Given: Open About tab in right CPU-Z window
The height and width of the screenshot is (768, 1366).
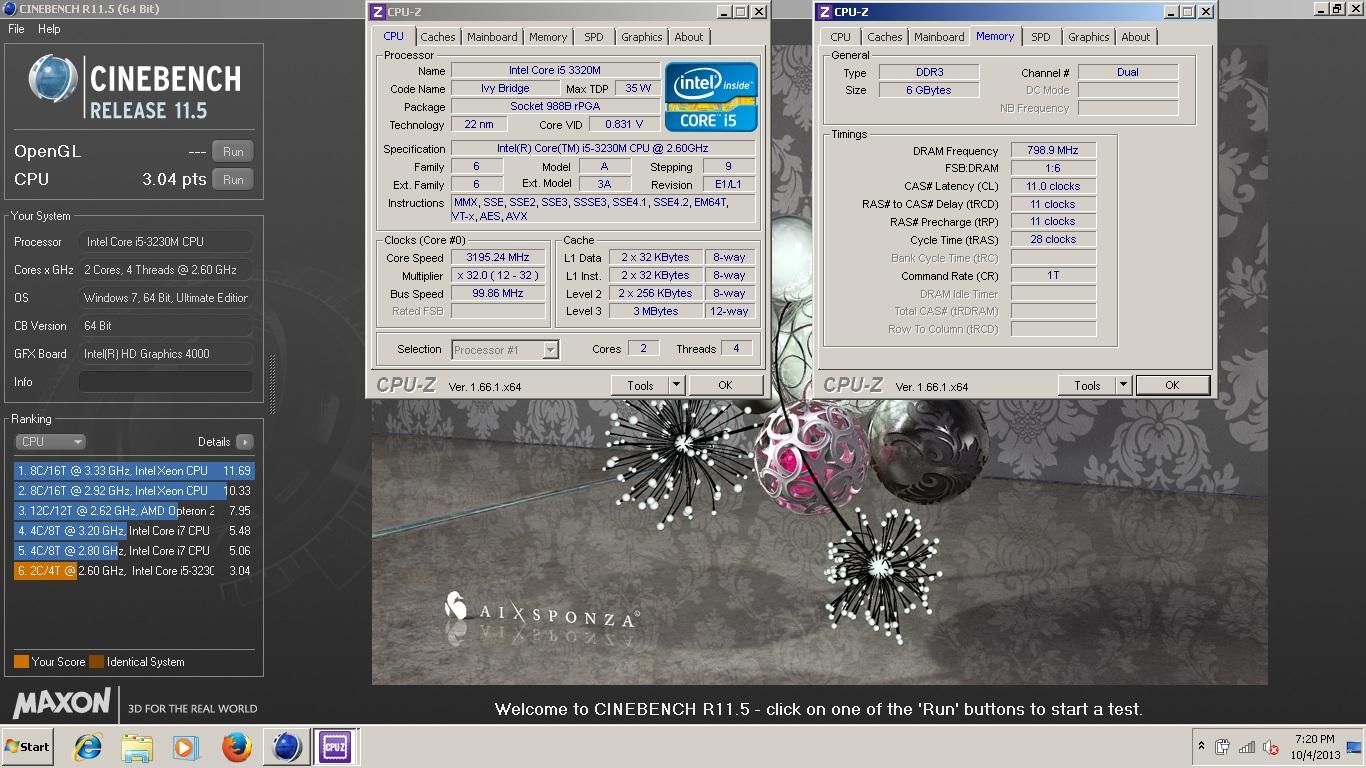Looking at the screenshot, I should 1135,37.
